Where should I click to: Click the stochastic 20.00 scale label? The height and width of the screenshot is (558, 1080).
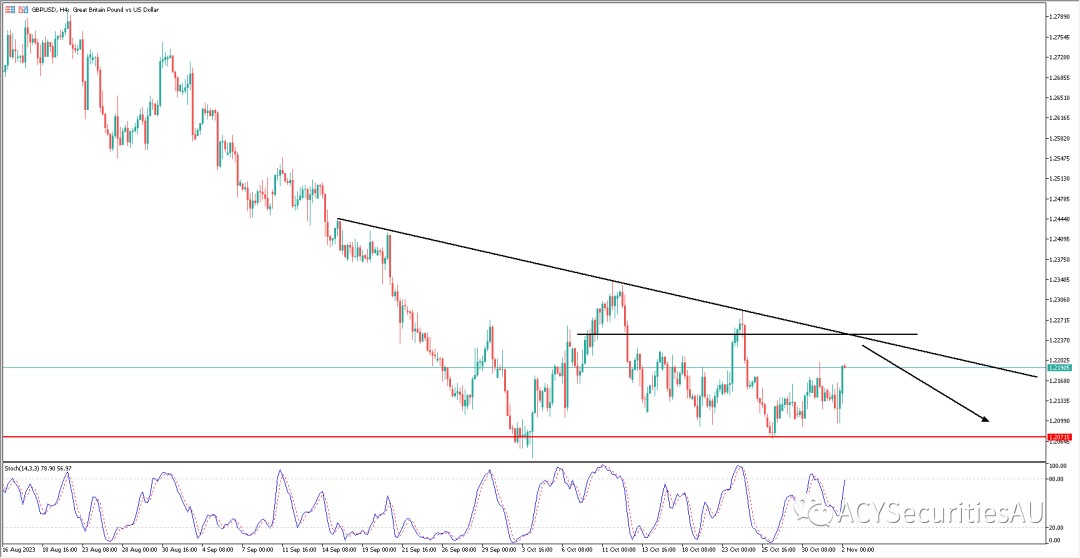1057,528
